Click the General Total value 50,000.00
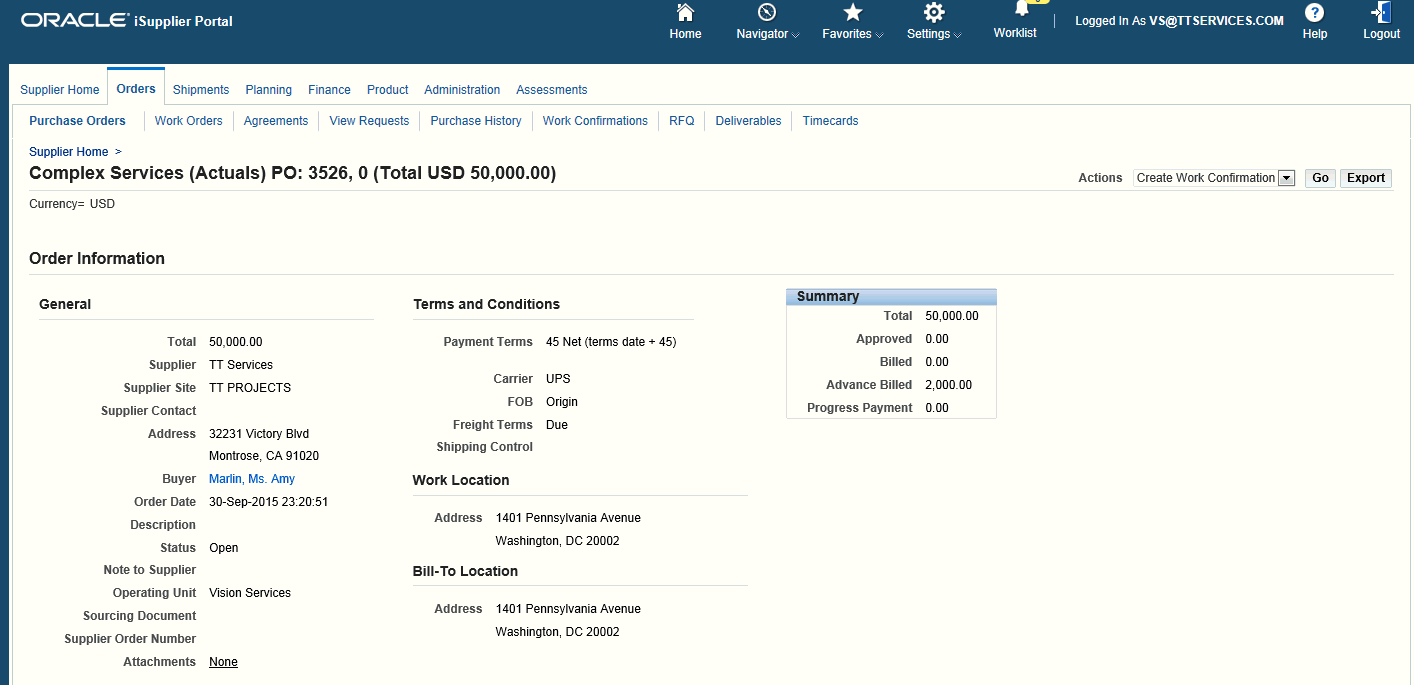 click(236, 342)
